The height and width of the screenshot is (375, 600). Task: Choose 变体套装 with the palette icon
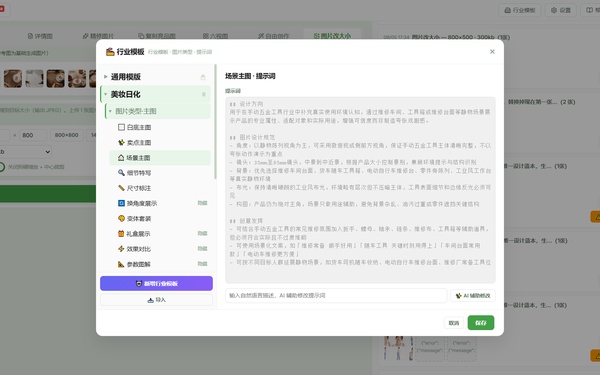coord(160,218)
